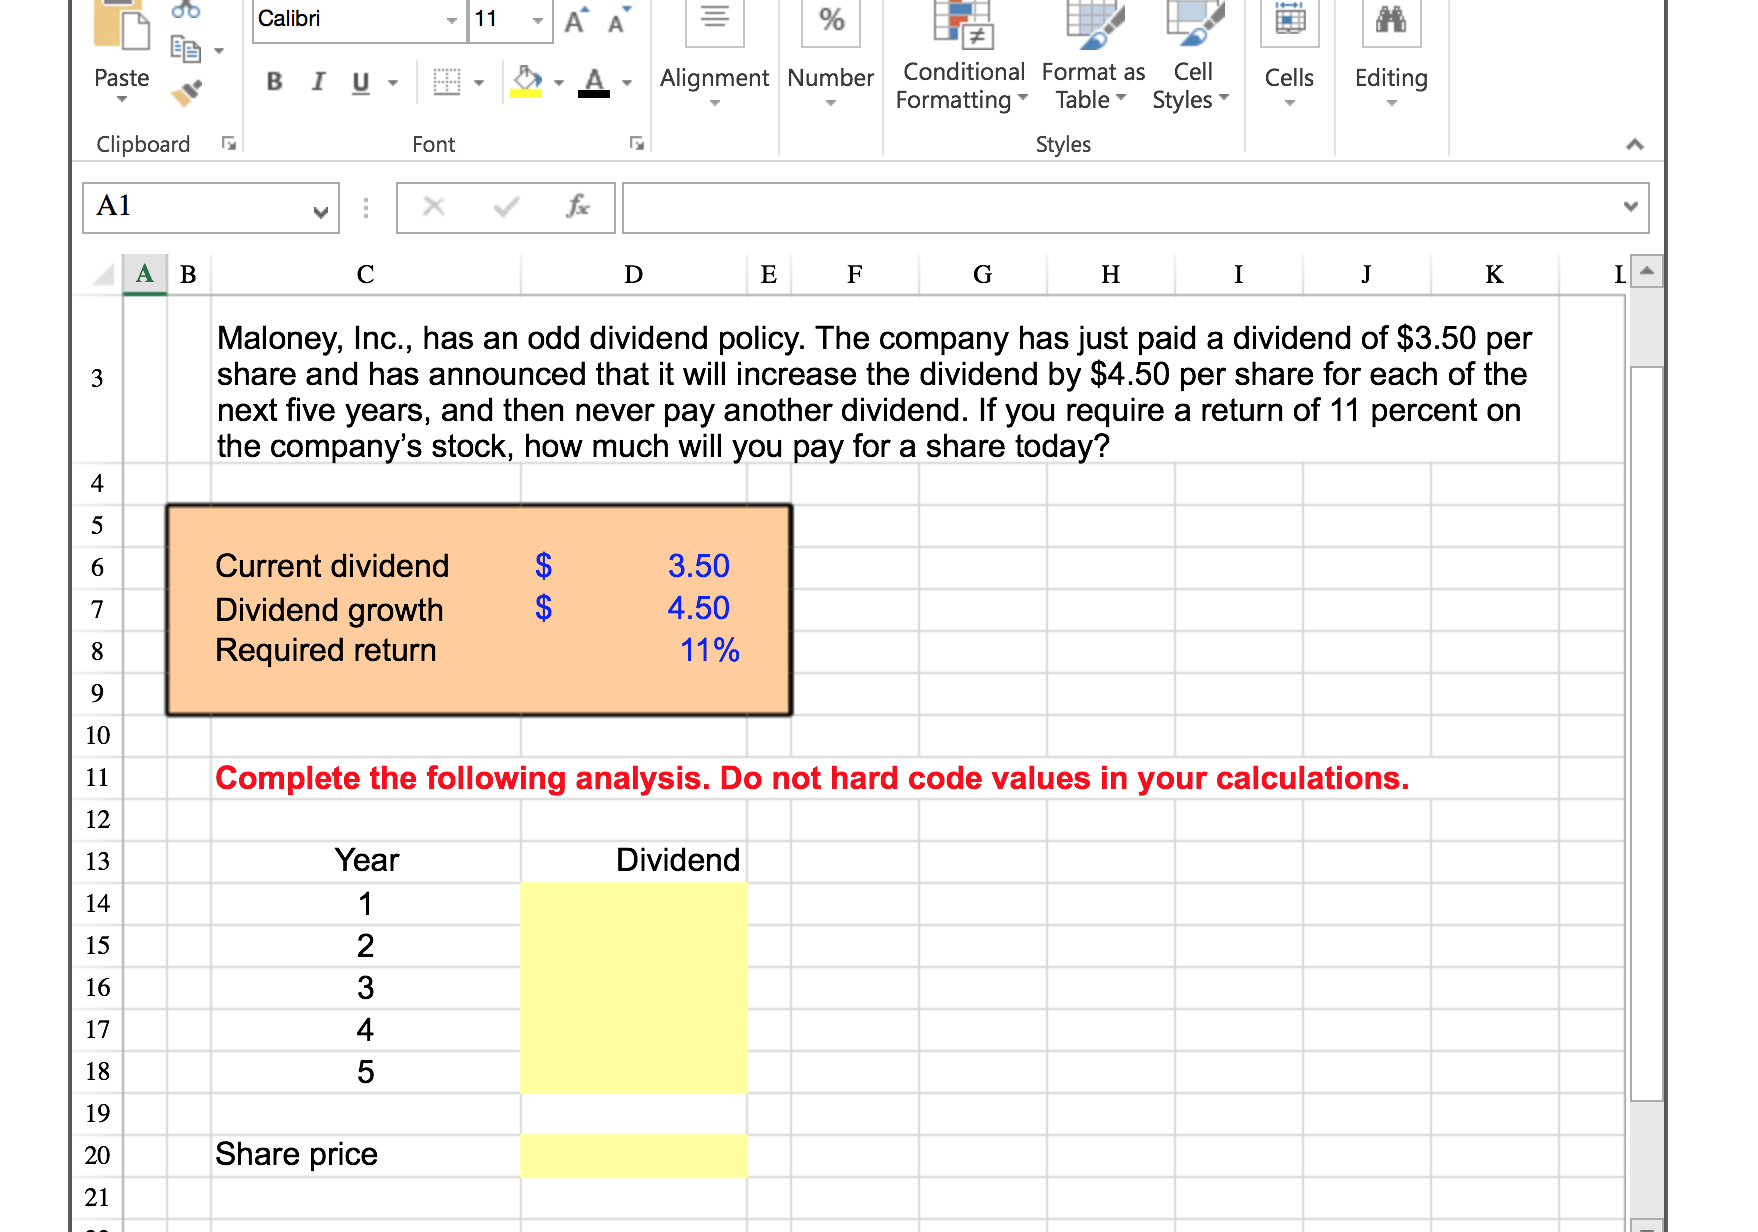Apply the black Font Color
Image resolution: width=1758 pixels, height=1232 pixels.
tap(594, 82)
